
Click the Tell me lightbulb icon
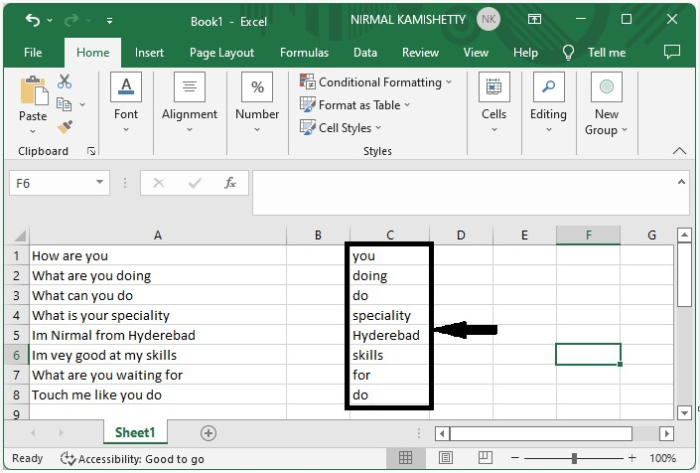[x=569, y=52]
